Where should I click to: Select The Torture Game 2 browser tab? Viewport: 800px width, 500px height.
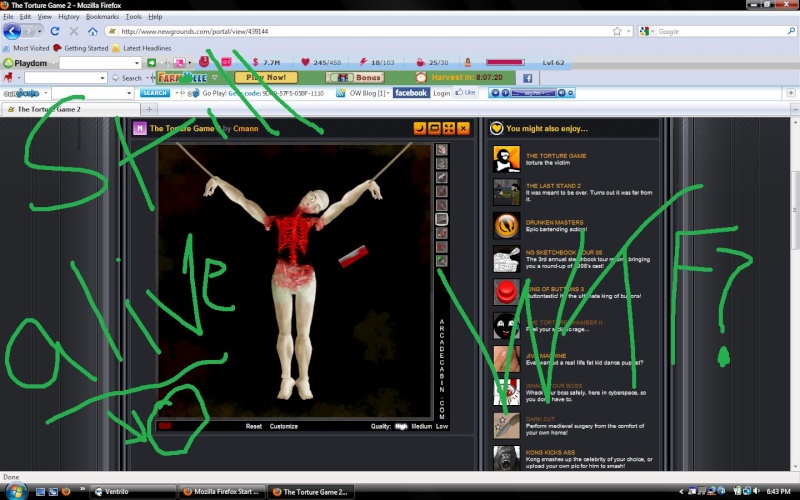(71, 109)
